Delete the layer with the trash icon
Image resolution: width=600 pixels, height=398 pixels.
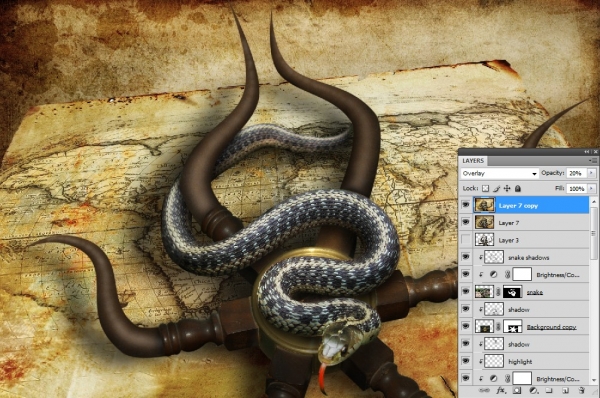581,390
